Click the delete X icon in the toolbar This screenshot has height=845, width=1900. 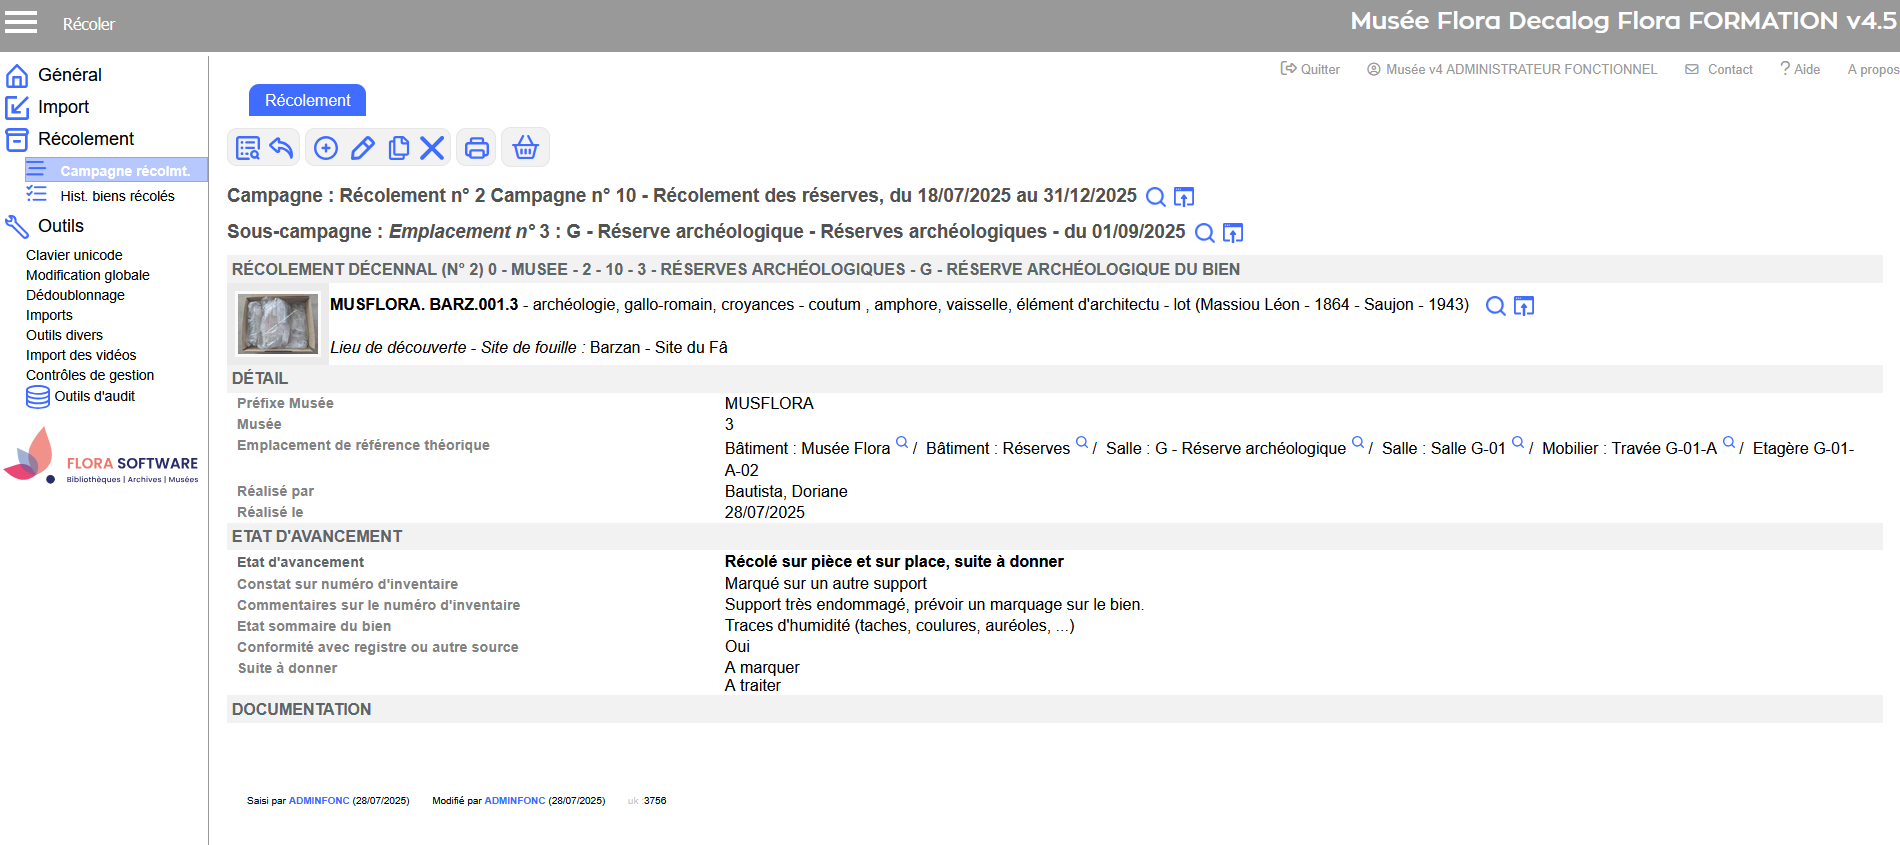click(432, 148)
